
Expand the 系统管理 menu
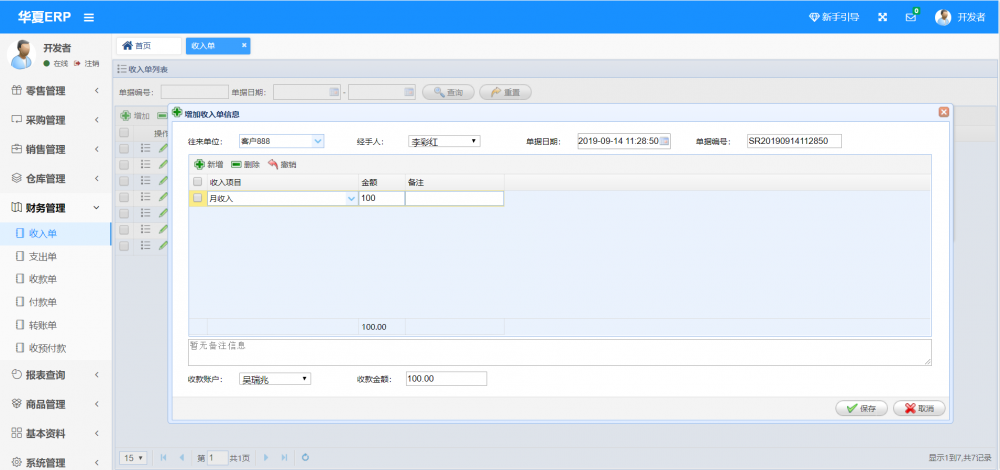(x=55, y=462)
